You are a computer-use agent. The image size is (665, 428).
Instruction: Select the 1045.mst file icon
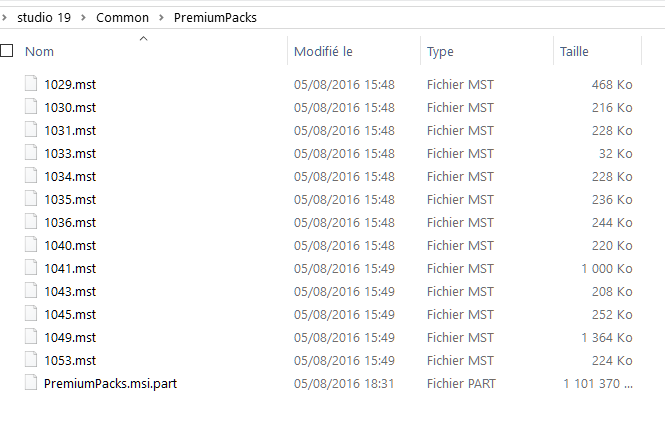tap(31, 313)
